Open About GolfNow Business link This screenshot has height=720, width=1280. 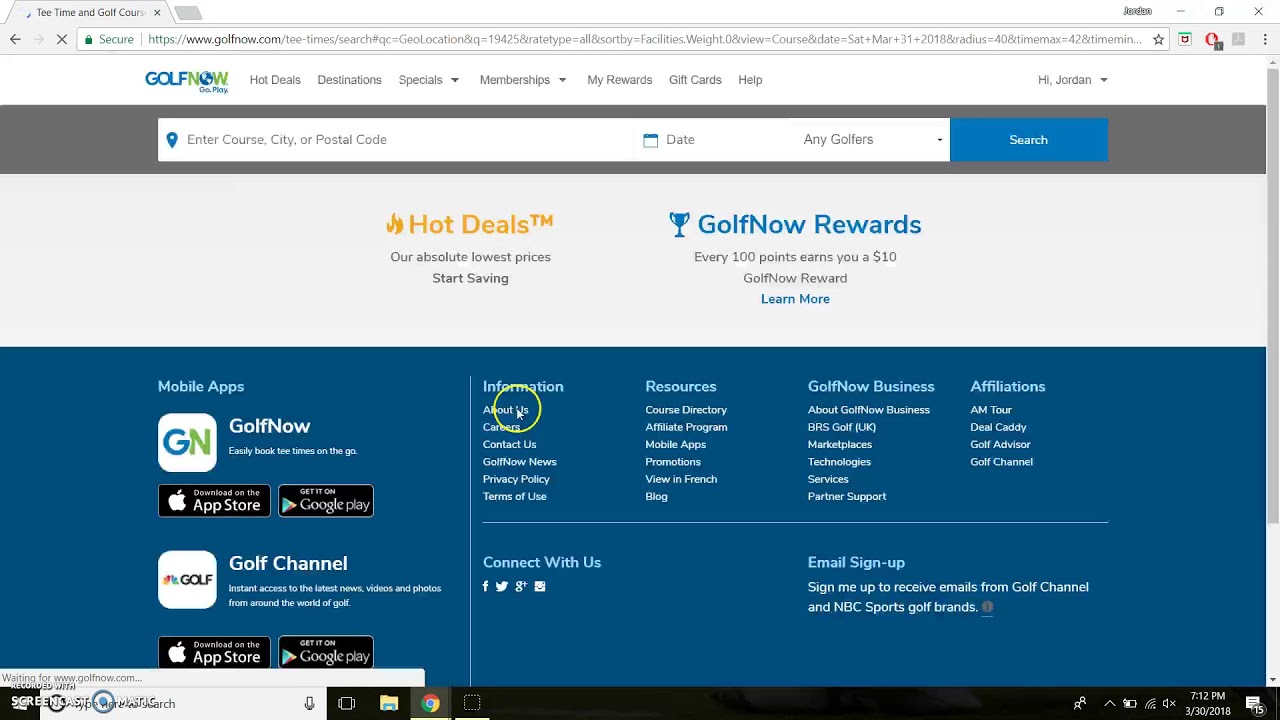click(x=868, y=410)
